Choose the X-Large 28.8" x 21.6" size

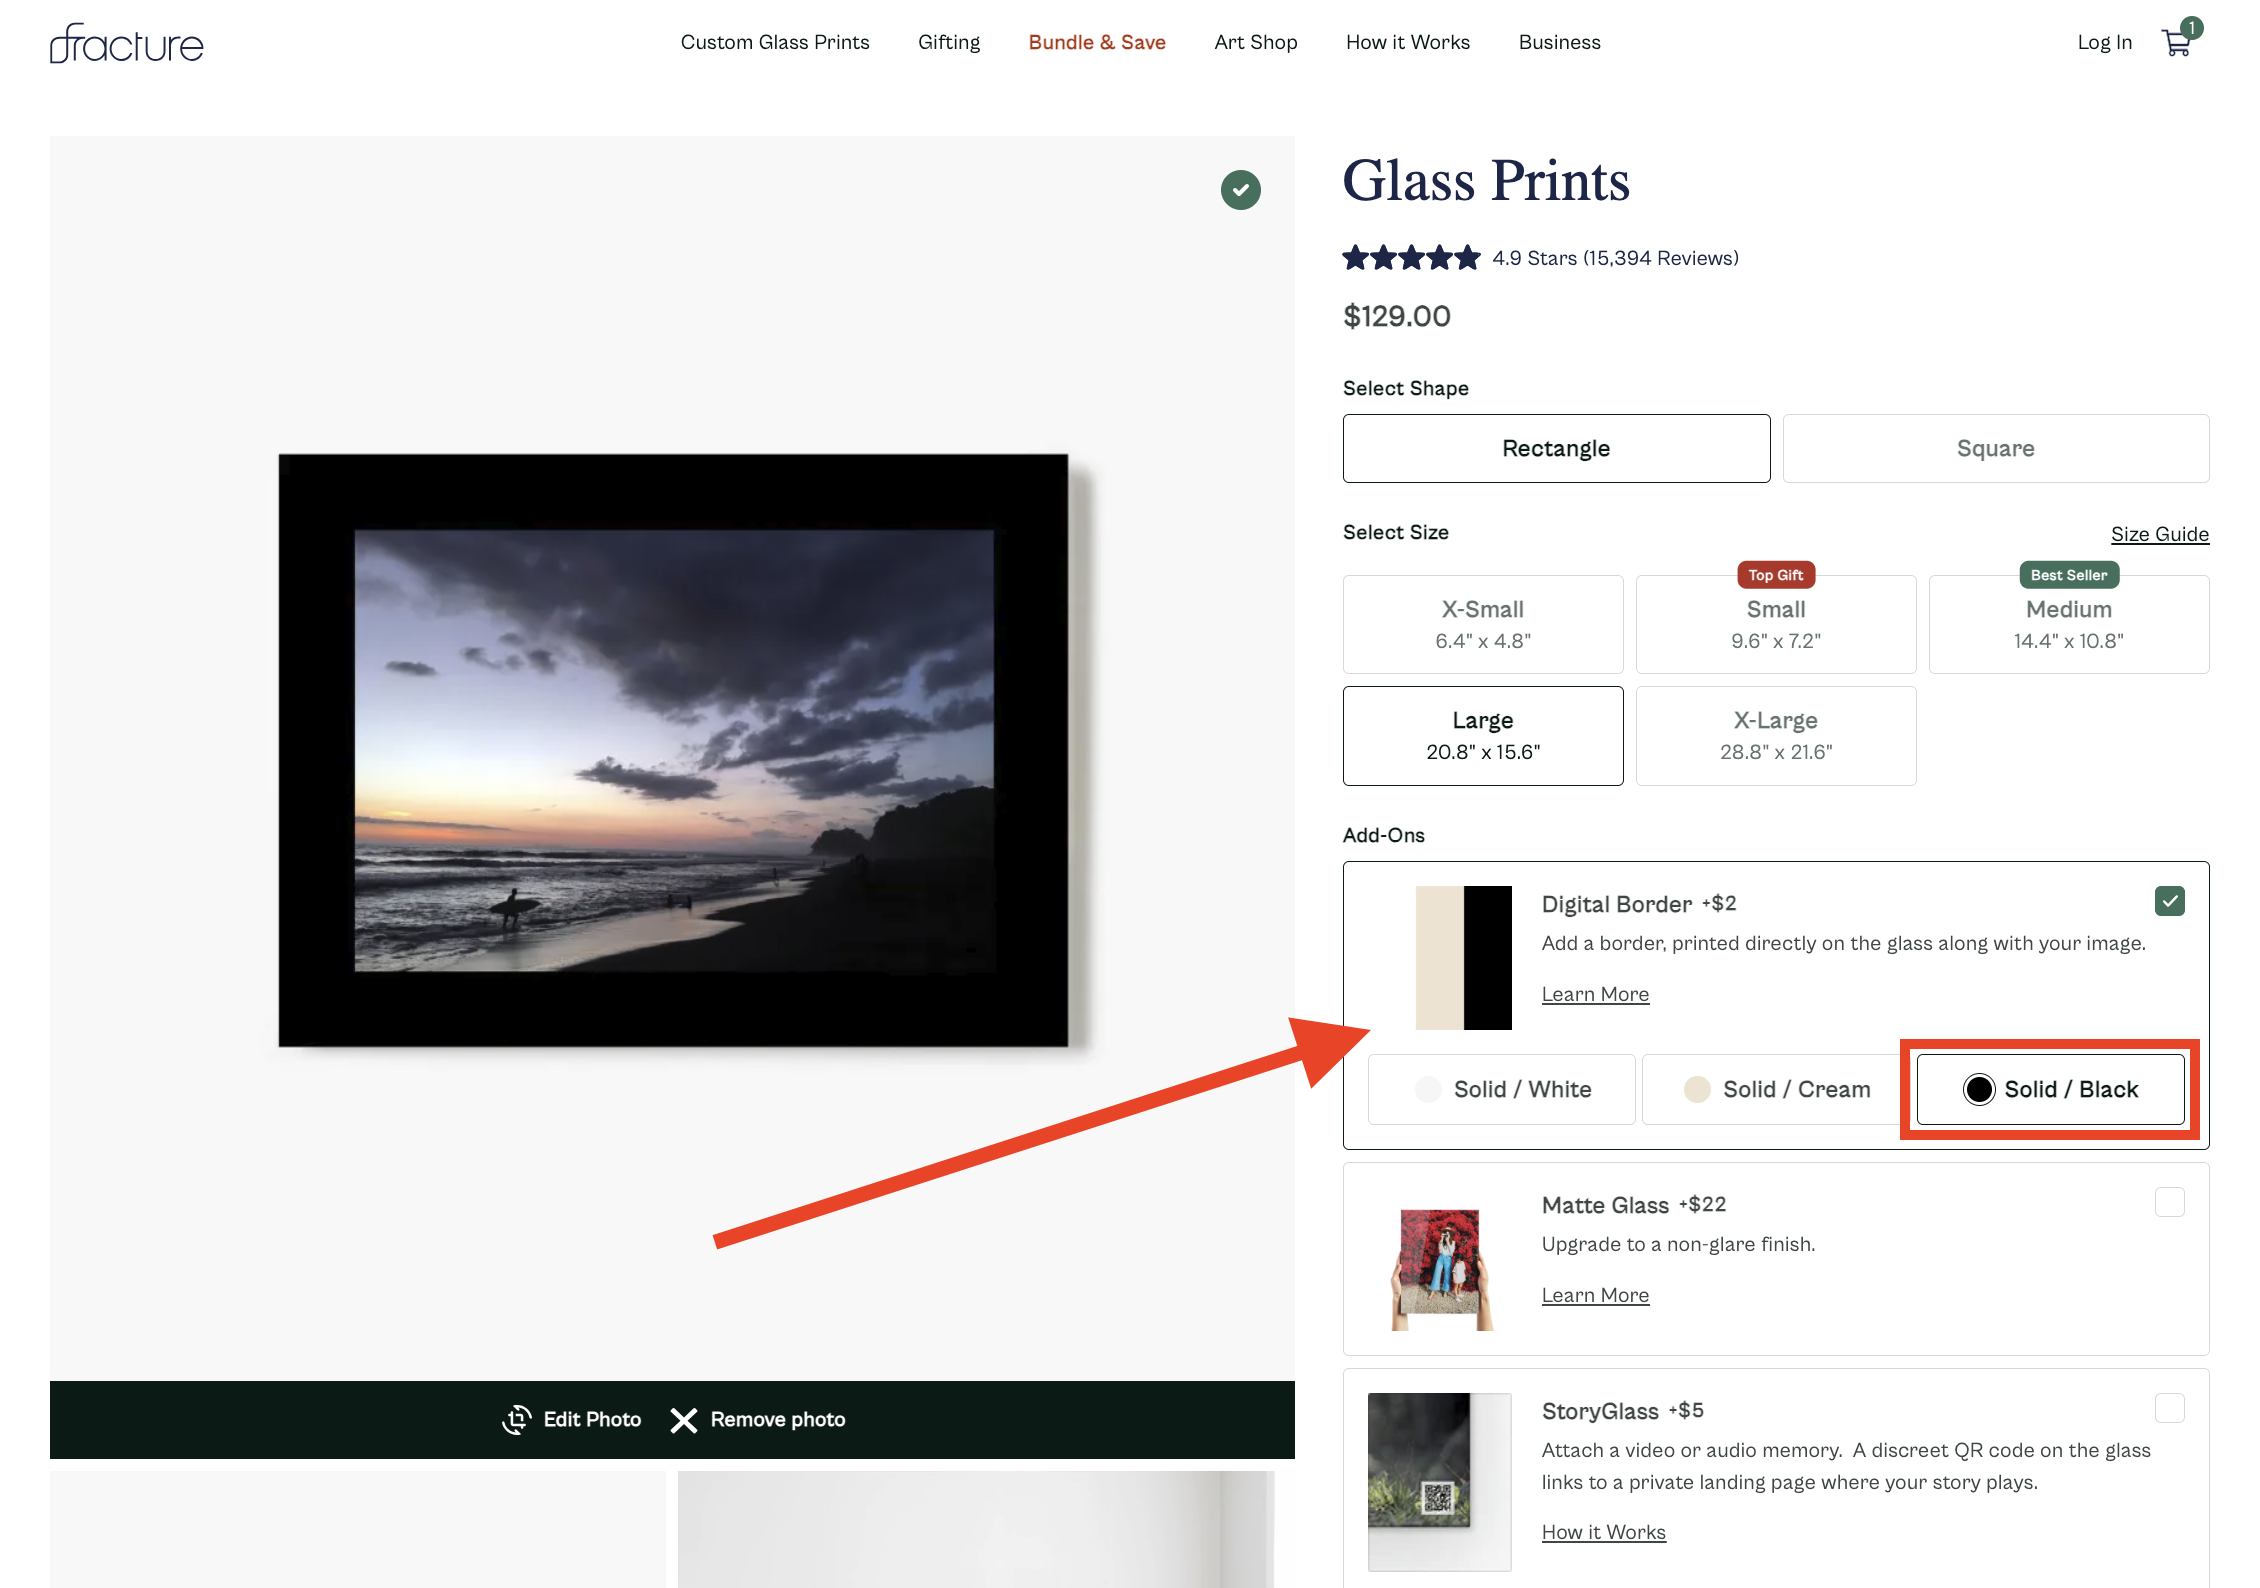[x=1775, y=736]
